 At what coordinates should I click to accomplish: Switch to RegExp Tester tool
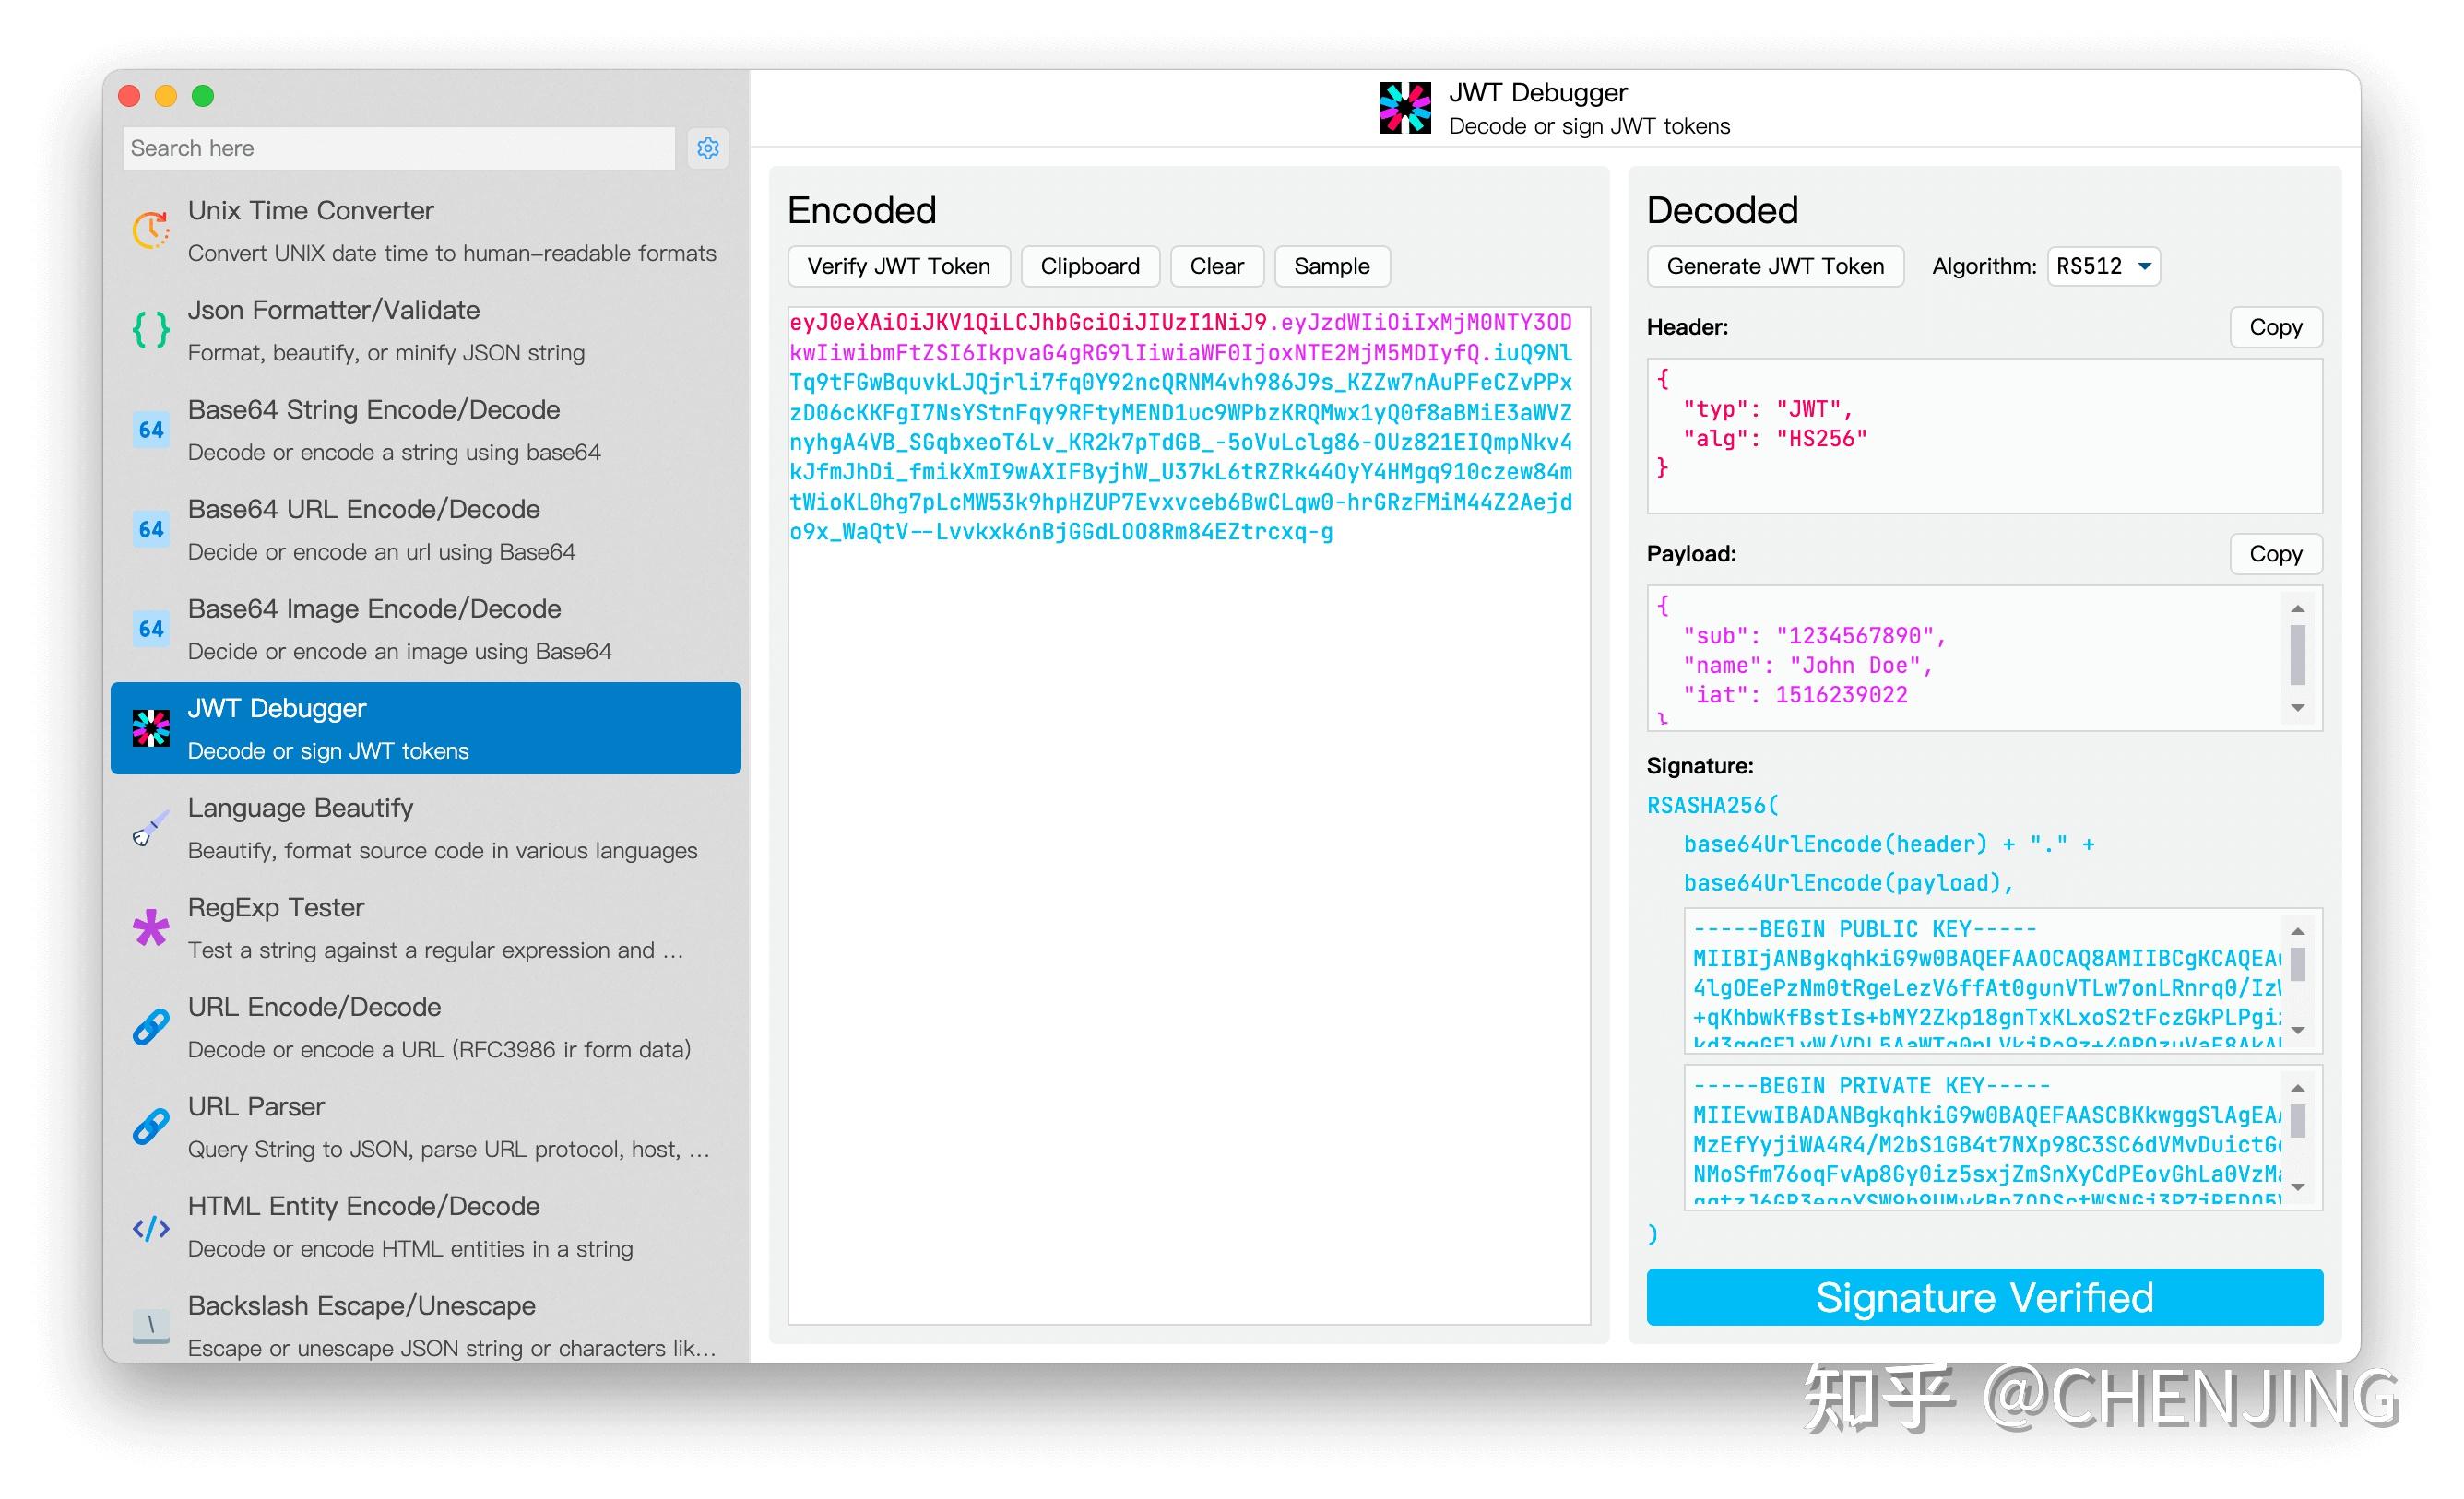tap(425, 927)
